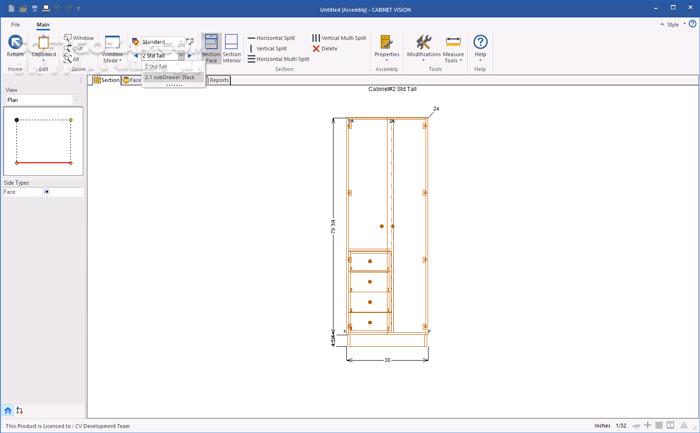Click the 79 3/4 height dimension
Image resolution: width=700 pixels, height=433 pixels.
tap(333, 227)
